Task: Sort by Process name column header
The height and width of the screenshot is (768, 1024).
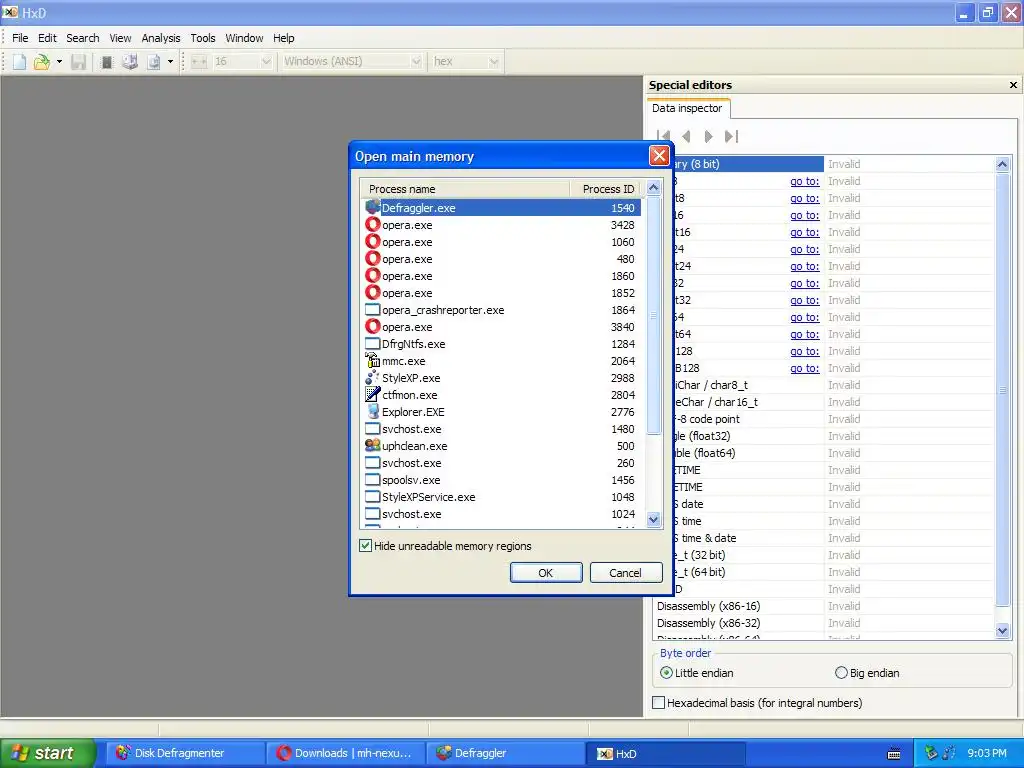Action: (x=465, y=189)
